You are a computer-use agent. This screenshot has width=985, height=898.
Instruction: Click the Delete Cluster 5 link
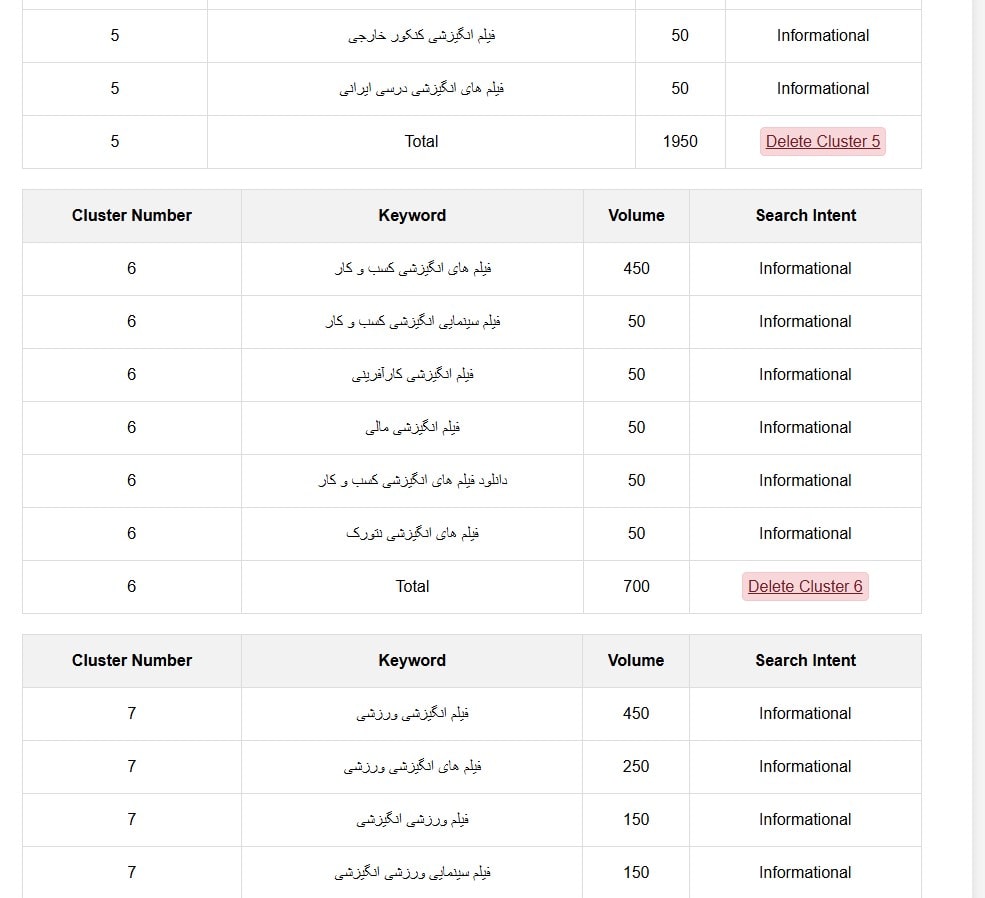click(823, 141)
